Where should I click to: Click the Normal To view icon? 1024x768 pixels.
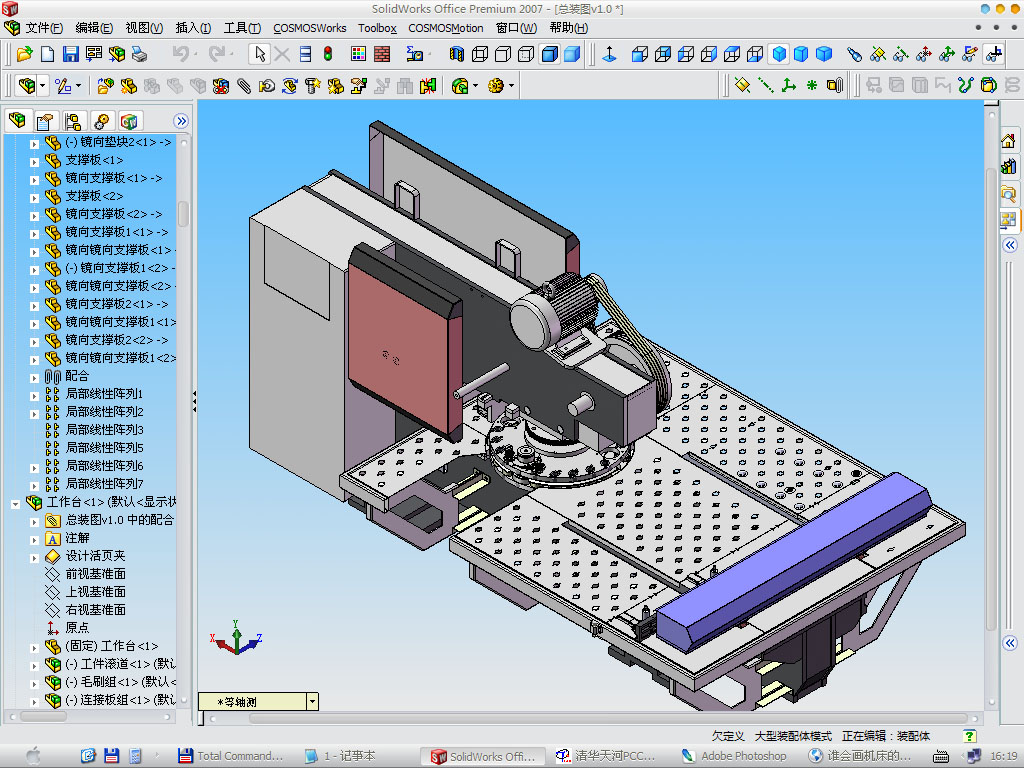[609, 54]
